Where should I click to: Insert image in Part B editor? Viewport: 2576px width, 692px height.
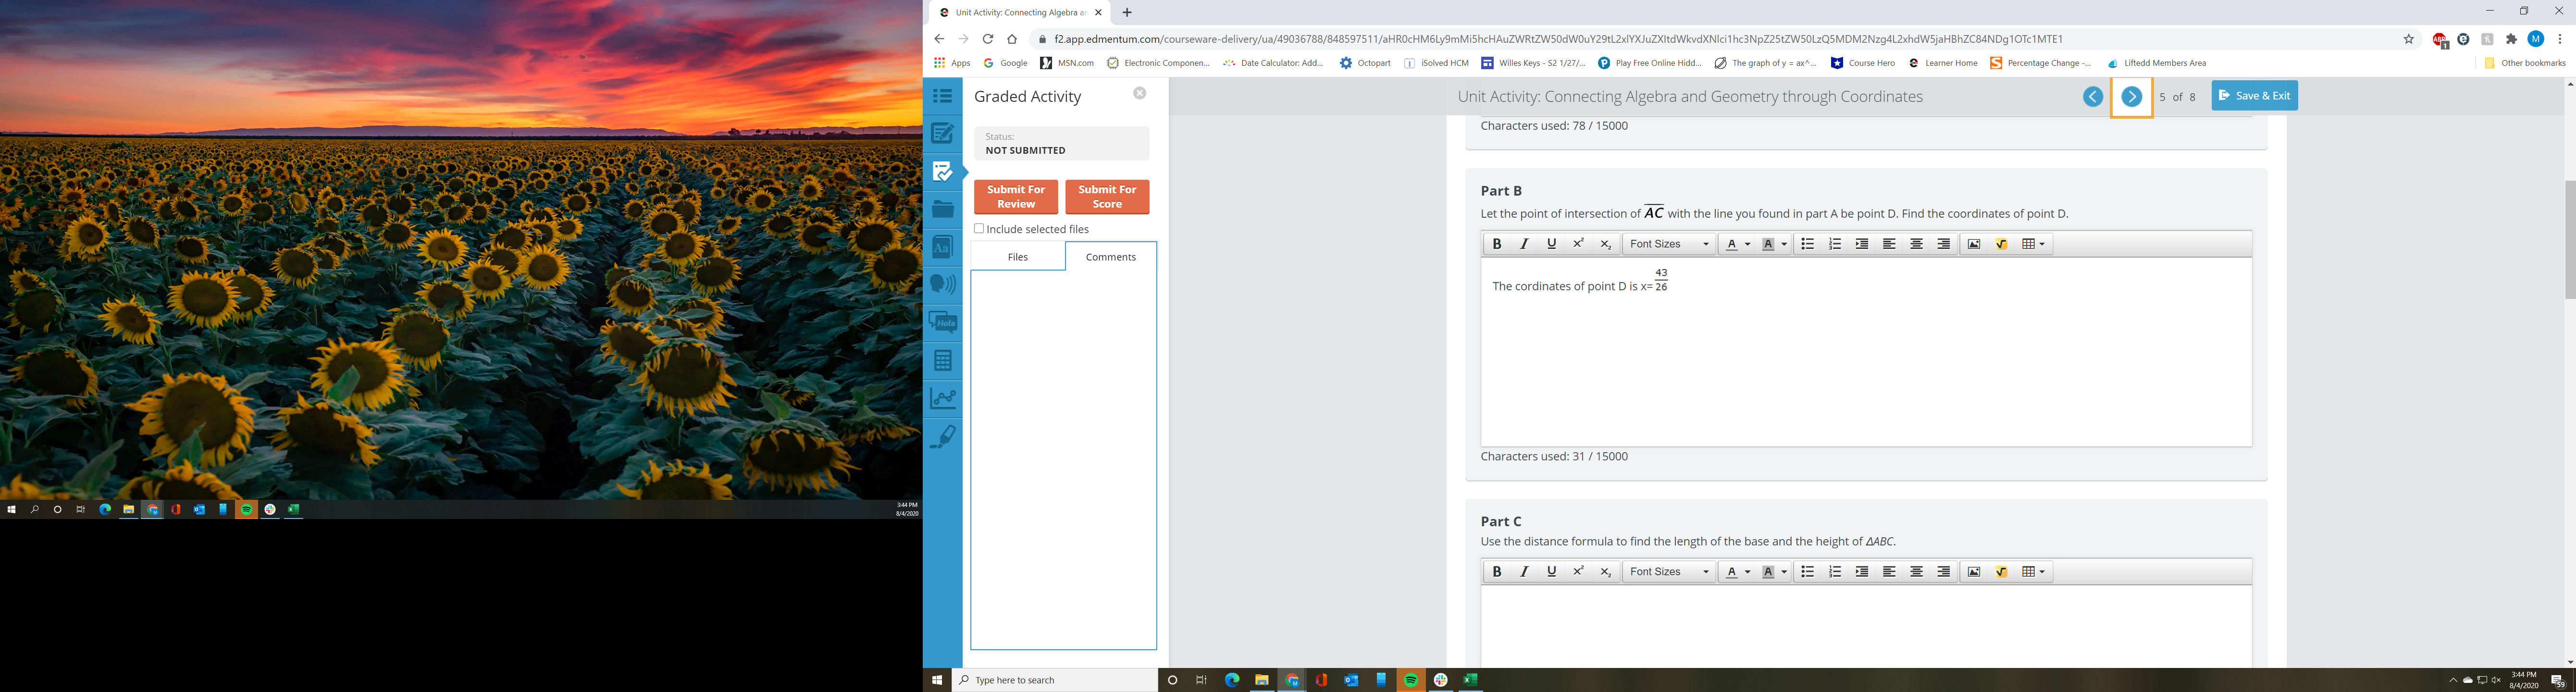(x=1973, y=244)
